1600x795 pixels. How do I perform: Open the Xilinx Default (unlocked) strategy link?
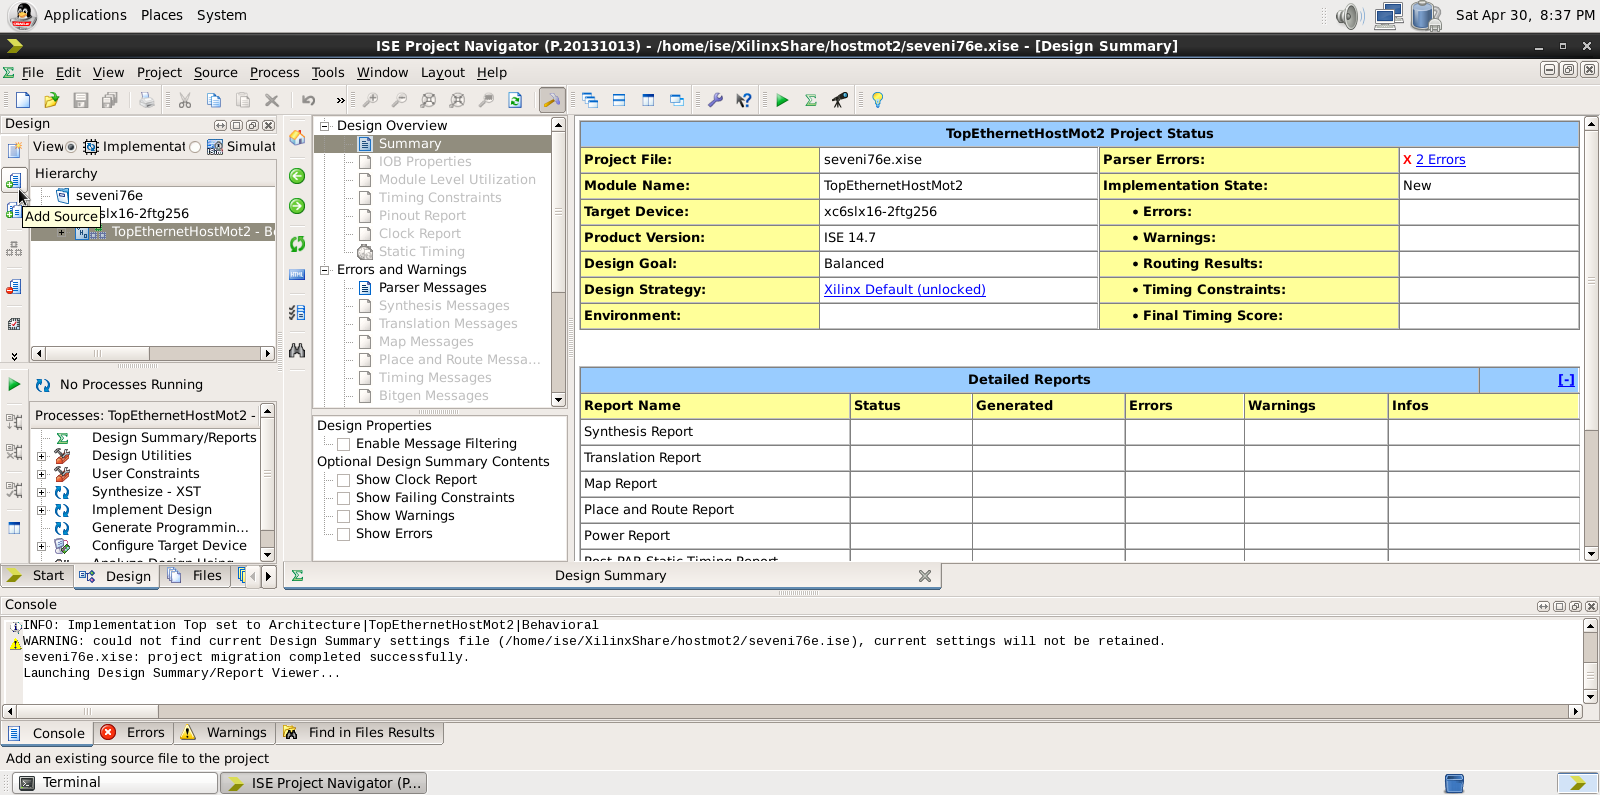click(904, 290)
